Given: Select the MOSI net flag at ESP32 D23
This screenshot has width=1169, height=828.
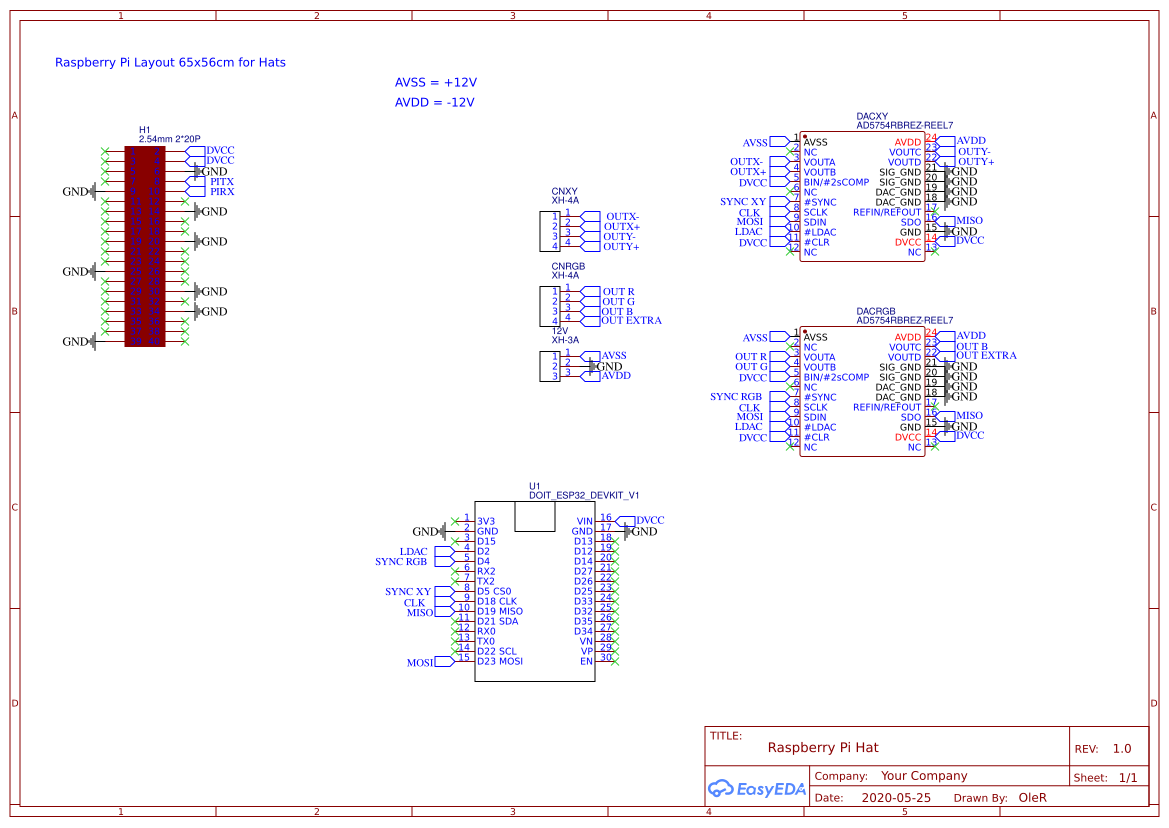Looking at the screenshot, I should tap(420, 662).
